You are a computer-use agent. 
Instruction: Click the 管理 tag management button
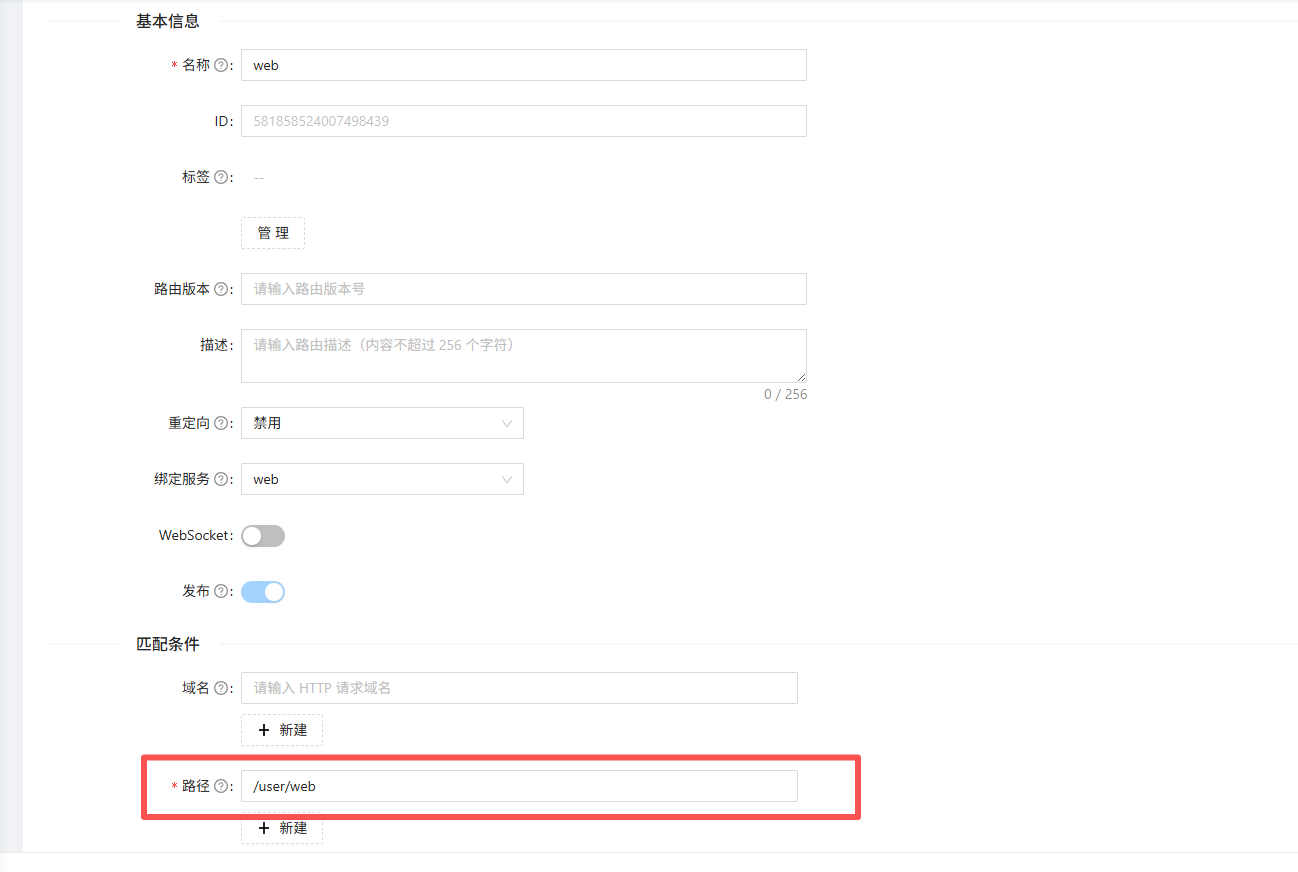point(273,233)
